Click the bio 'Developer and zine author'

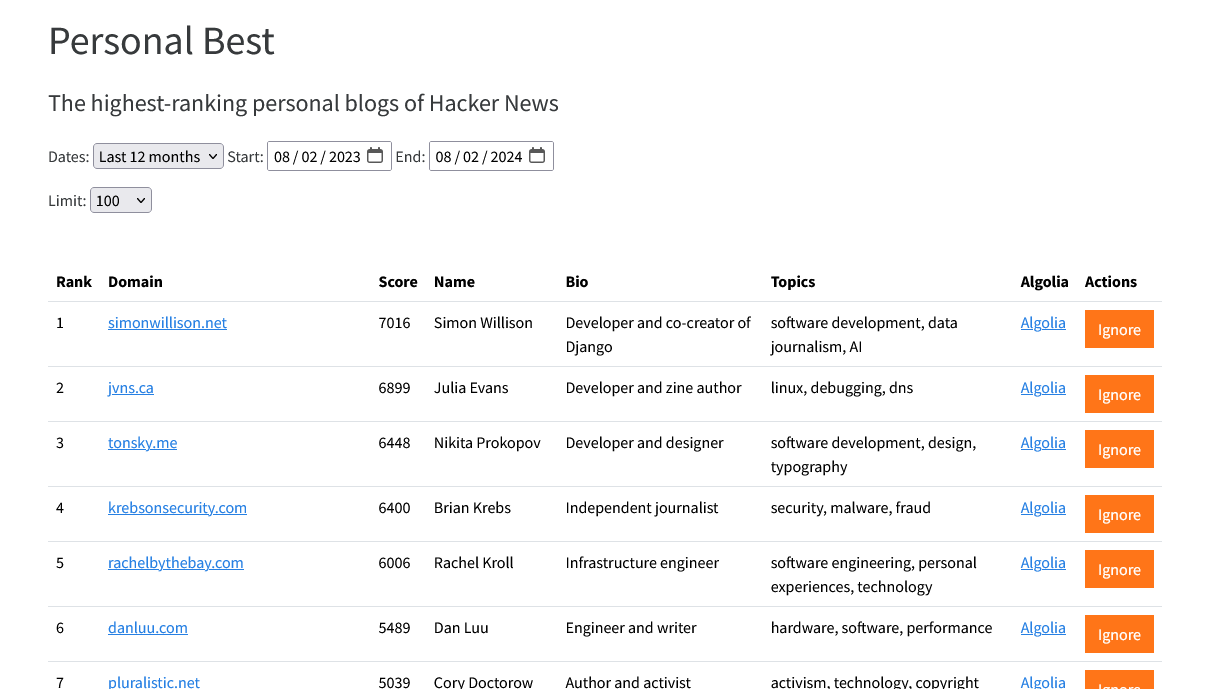(654, 388)
